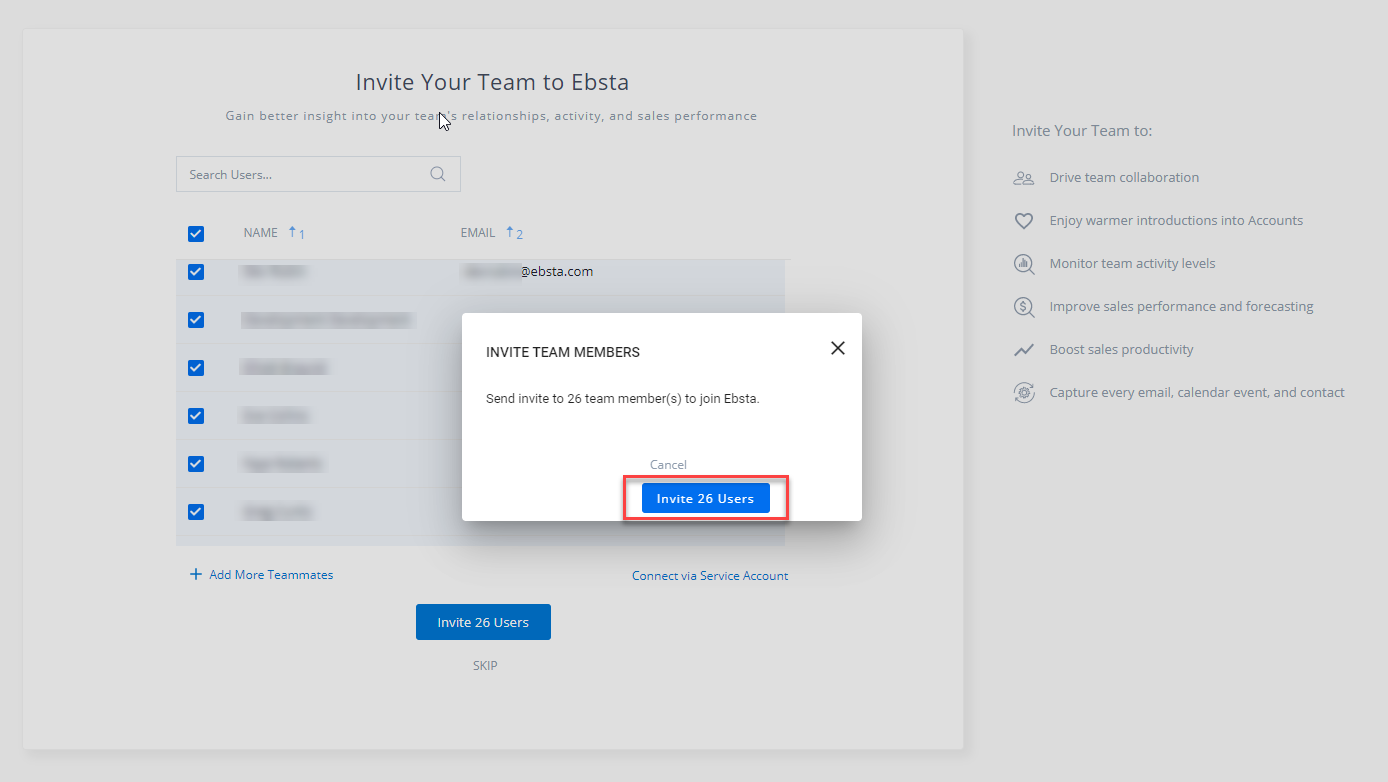Viewport: 1388px width, 782px height.
Task: Click the @ebsta.com email cell
Action: click(528, 271)
